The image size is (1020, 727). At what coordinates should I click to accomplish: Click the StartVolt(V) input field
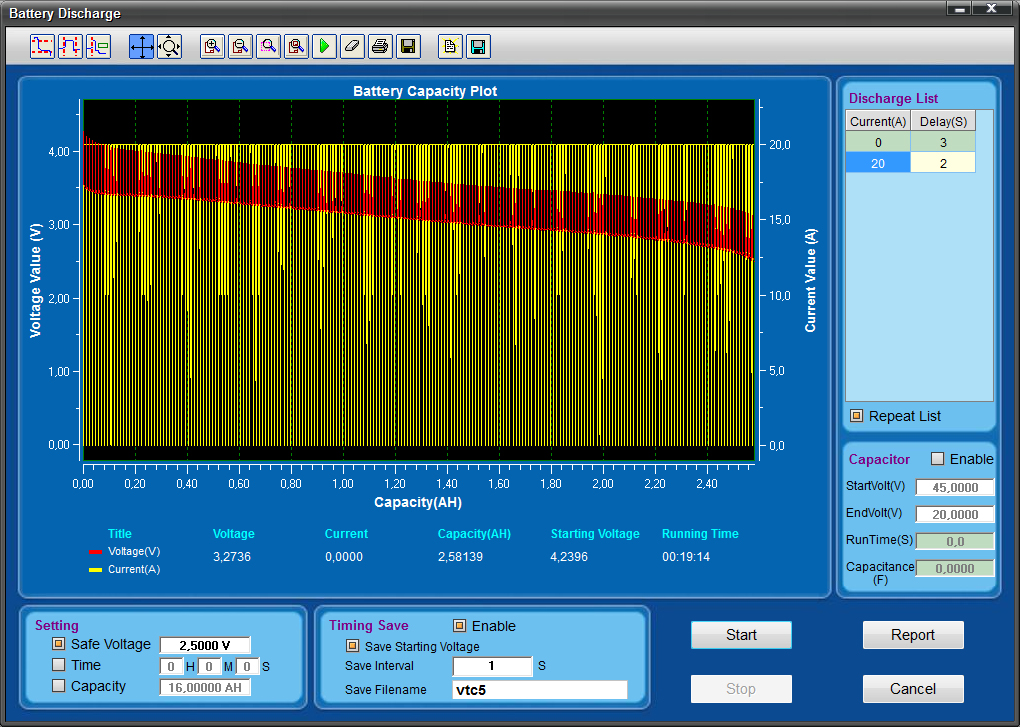coord(955,487)
